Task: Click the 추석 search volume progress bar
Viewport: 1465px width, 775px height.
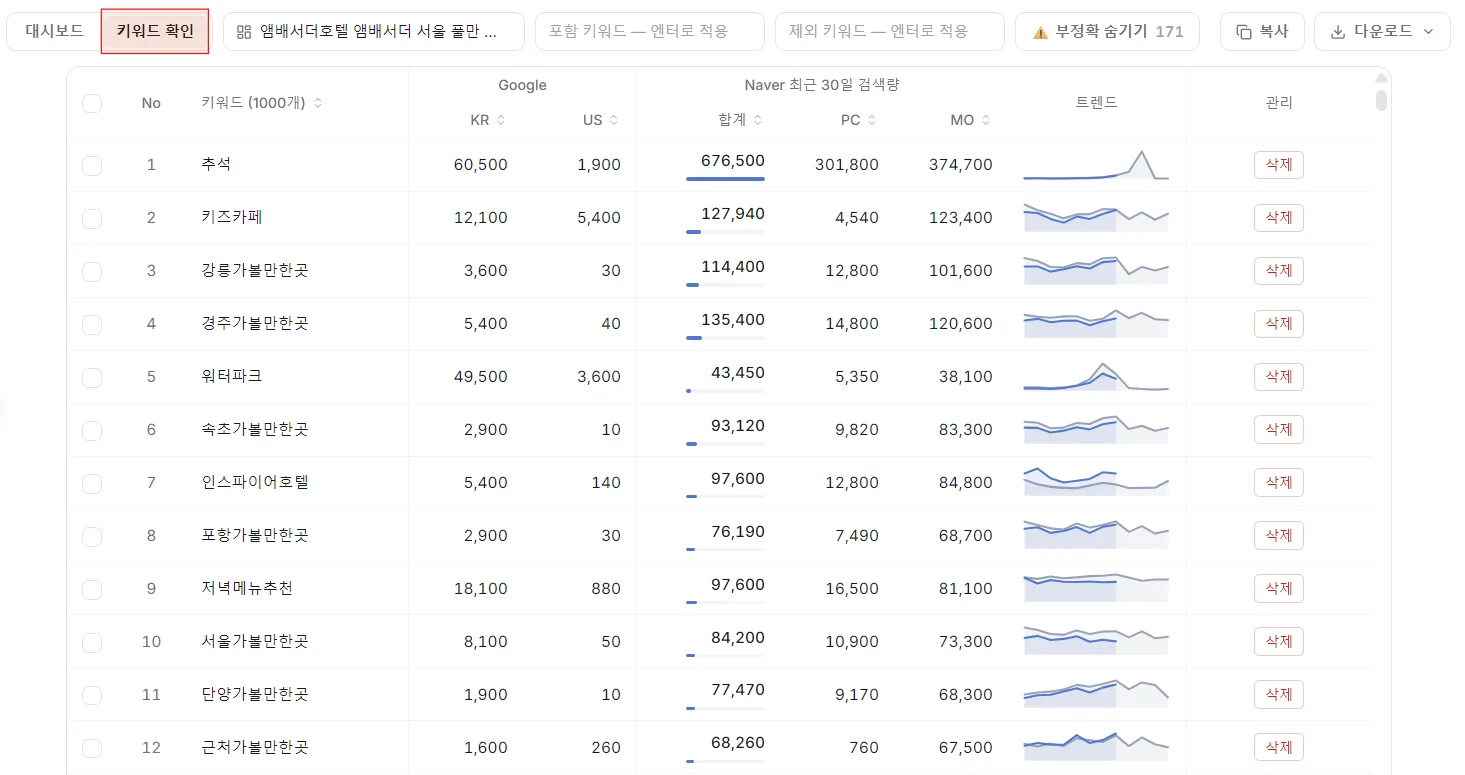Action: coord(725,179)
